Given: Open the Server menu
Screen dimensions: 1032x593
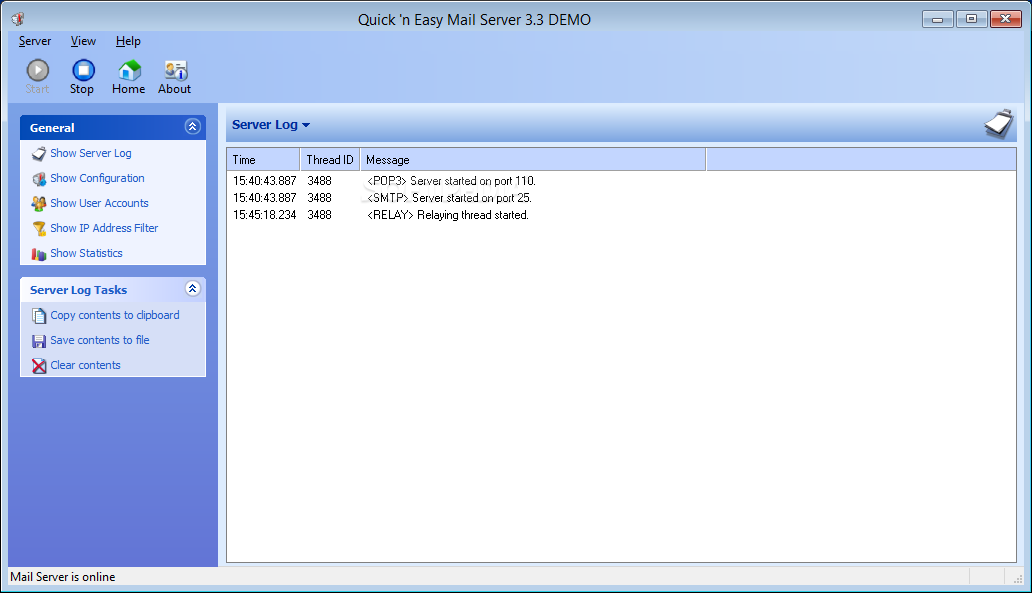Looking at the screenshot, I should click(x=35, y=41).
